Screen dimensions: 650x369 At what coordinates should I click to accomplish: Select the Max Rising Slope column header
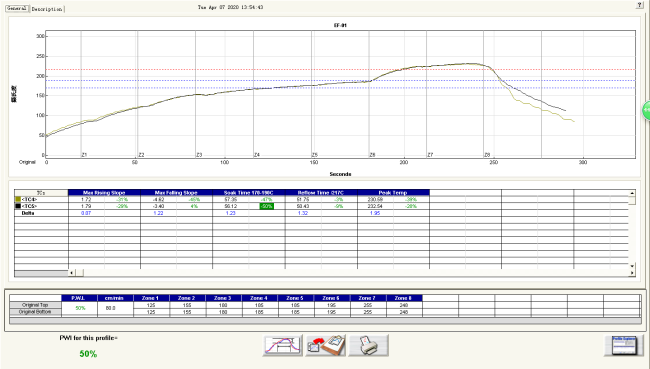pyautogui.click(x=104, y=192)
